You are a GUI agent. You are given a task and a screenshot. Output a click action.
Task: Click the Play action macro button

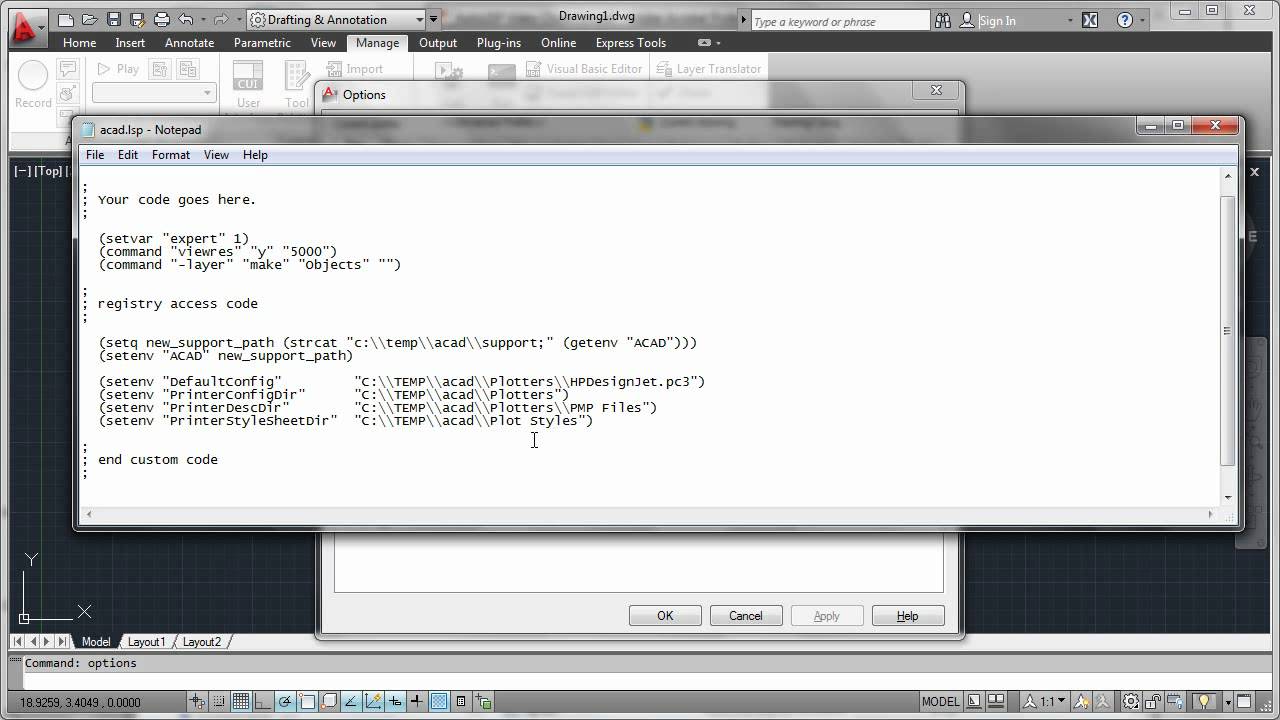point(118,69)
